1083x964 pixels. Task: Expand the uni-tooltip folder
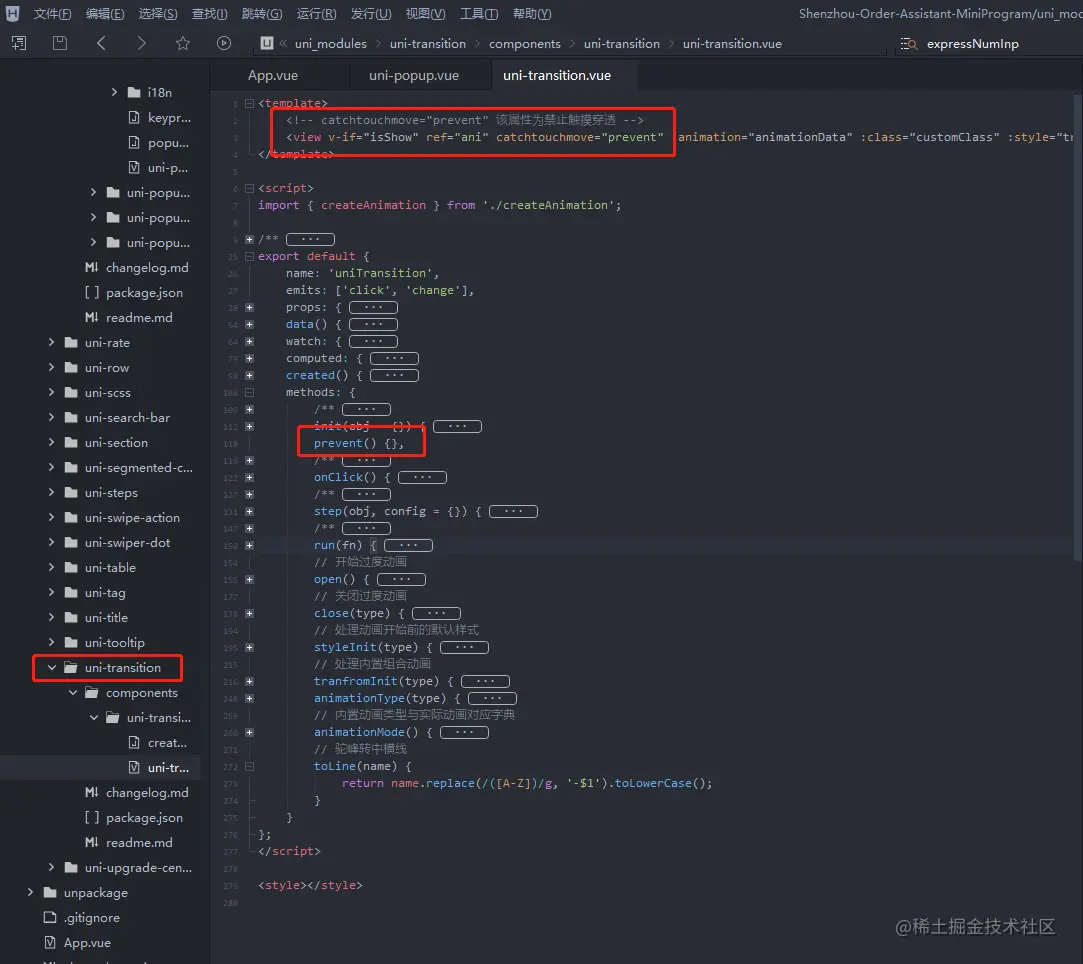[x=51, y=642]
